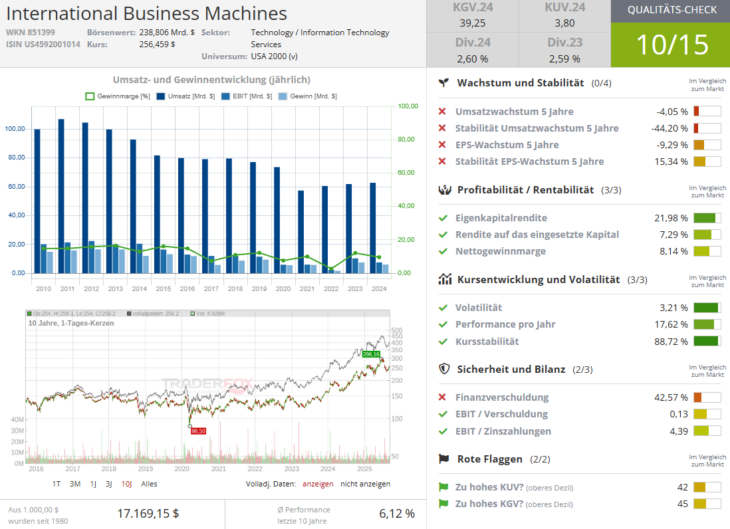Click green check beside Nettogewinnmarge
This screenshot has width=730, height=529.
click(443, 251)
